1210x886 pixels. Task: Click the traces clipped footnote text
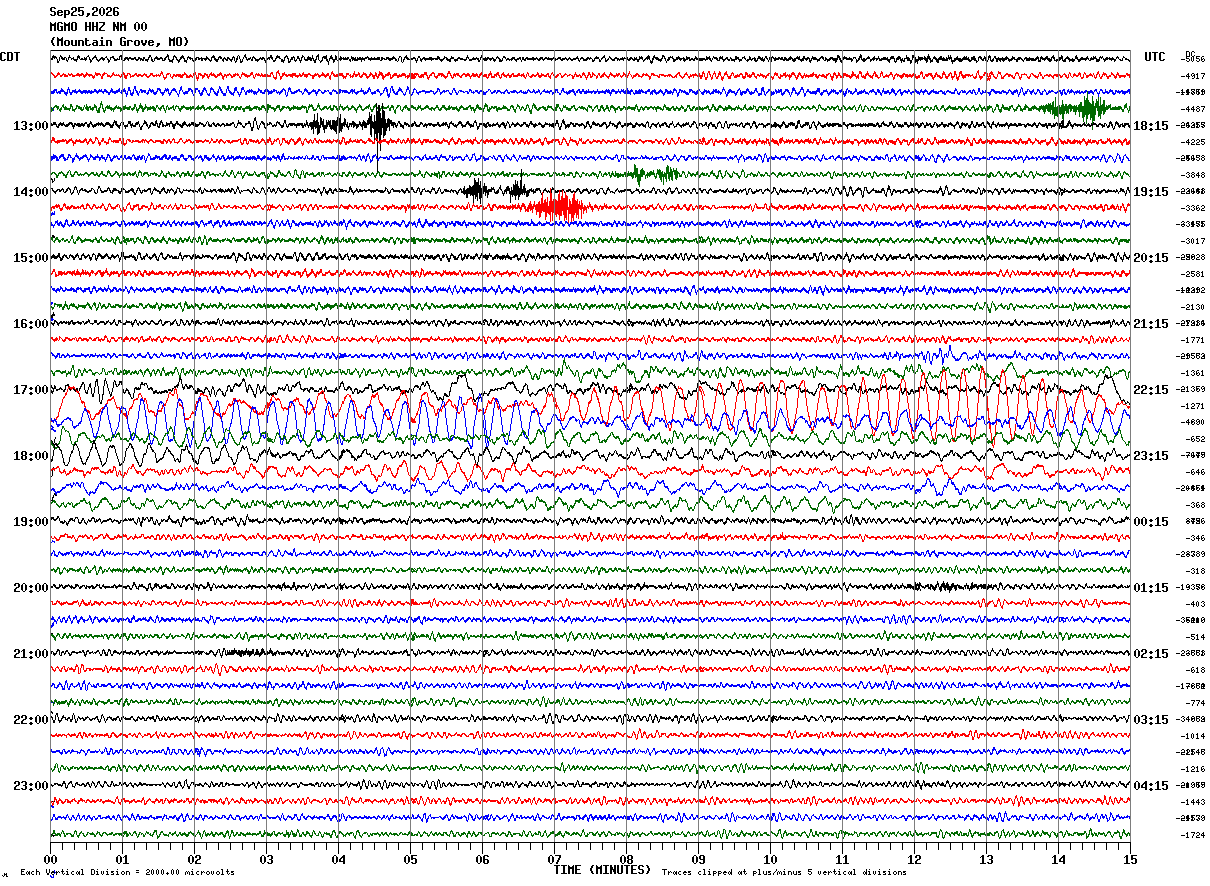(784, 872)
